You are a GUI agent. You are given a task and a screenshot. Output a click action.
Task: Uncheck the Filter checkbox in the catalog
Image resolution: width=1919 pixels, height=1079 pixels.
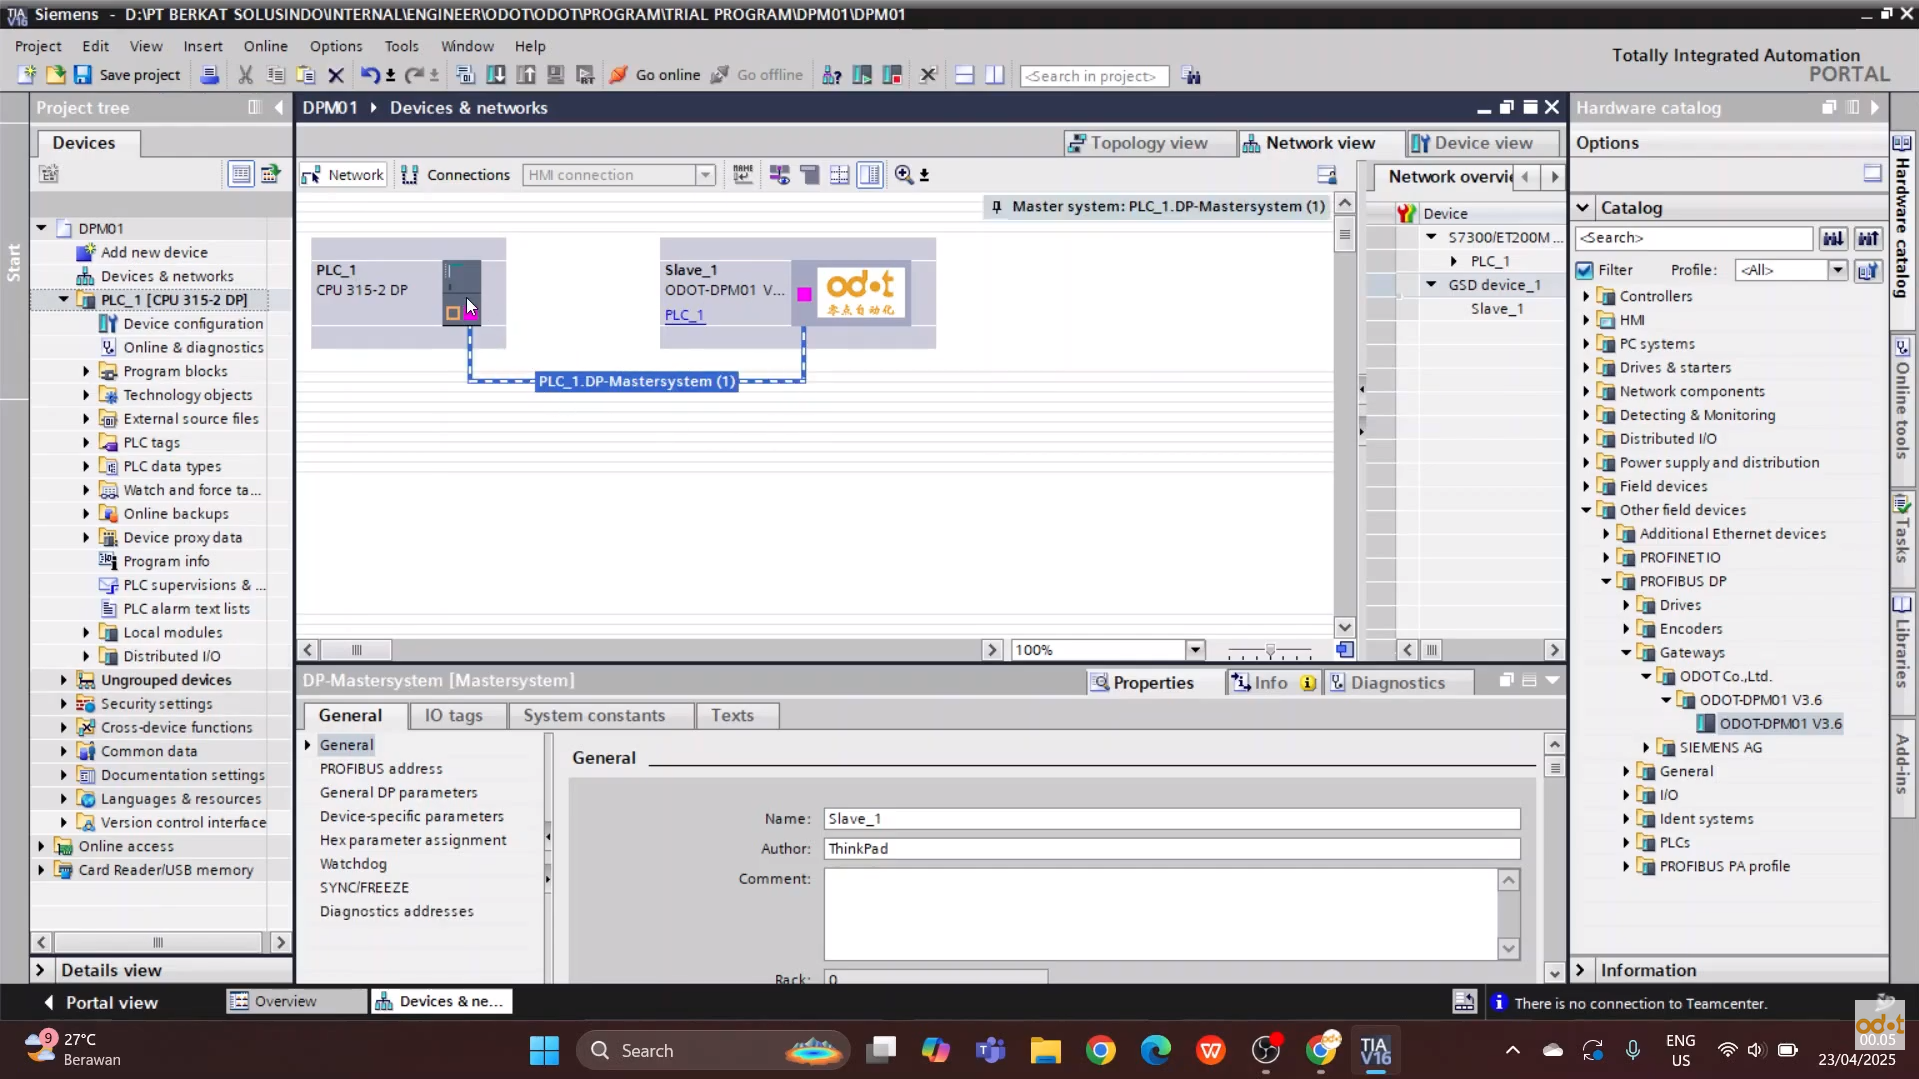click(x=1584, y=270)
